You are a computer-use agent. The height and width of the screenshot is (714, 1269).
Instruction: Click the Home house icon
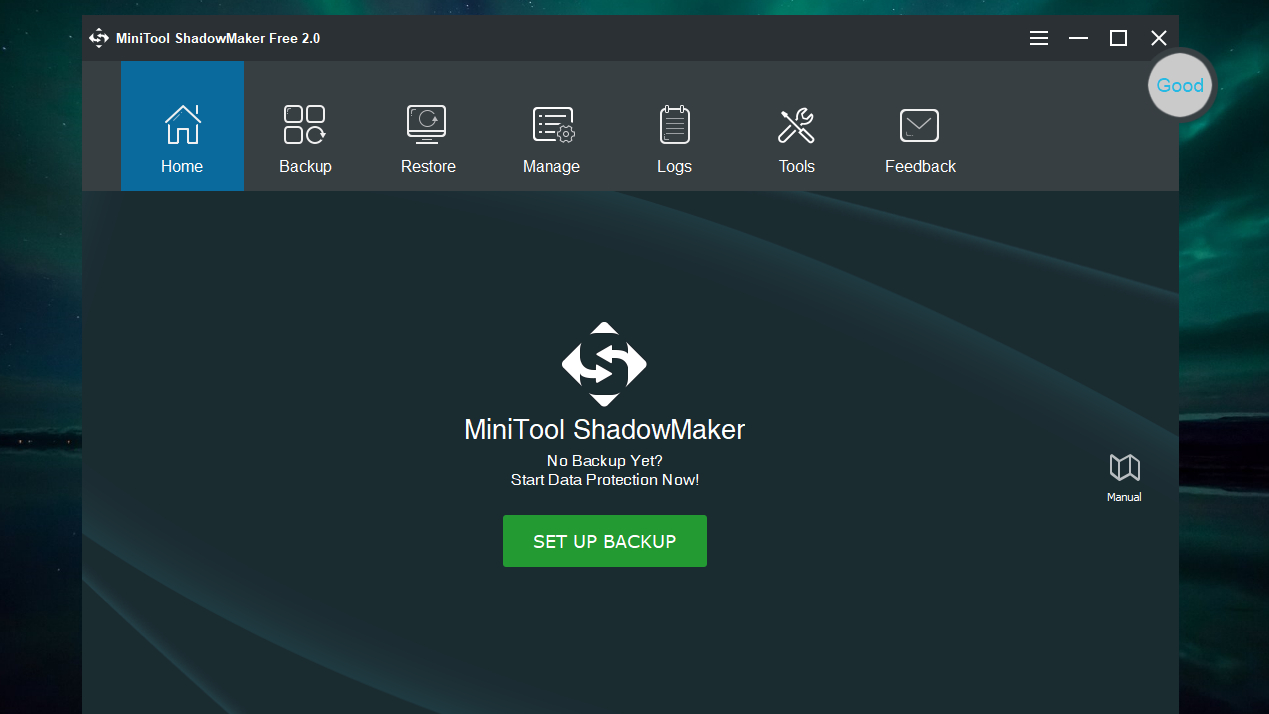[x=182, y=125]
